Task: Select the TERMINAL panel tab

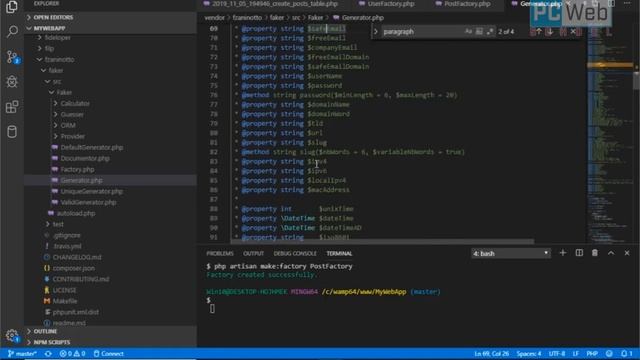Action: pyautogui.click(x=339, y=253)
